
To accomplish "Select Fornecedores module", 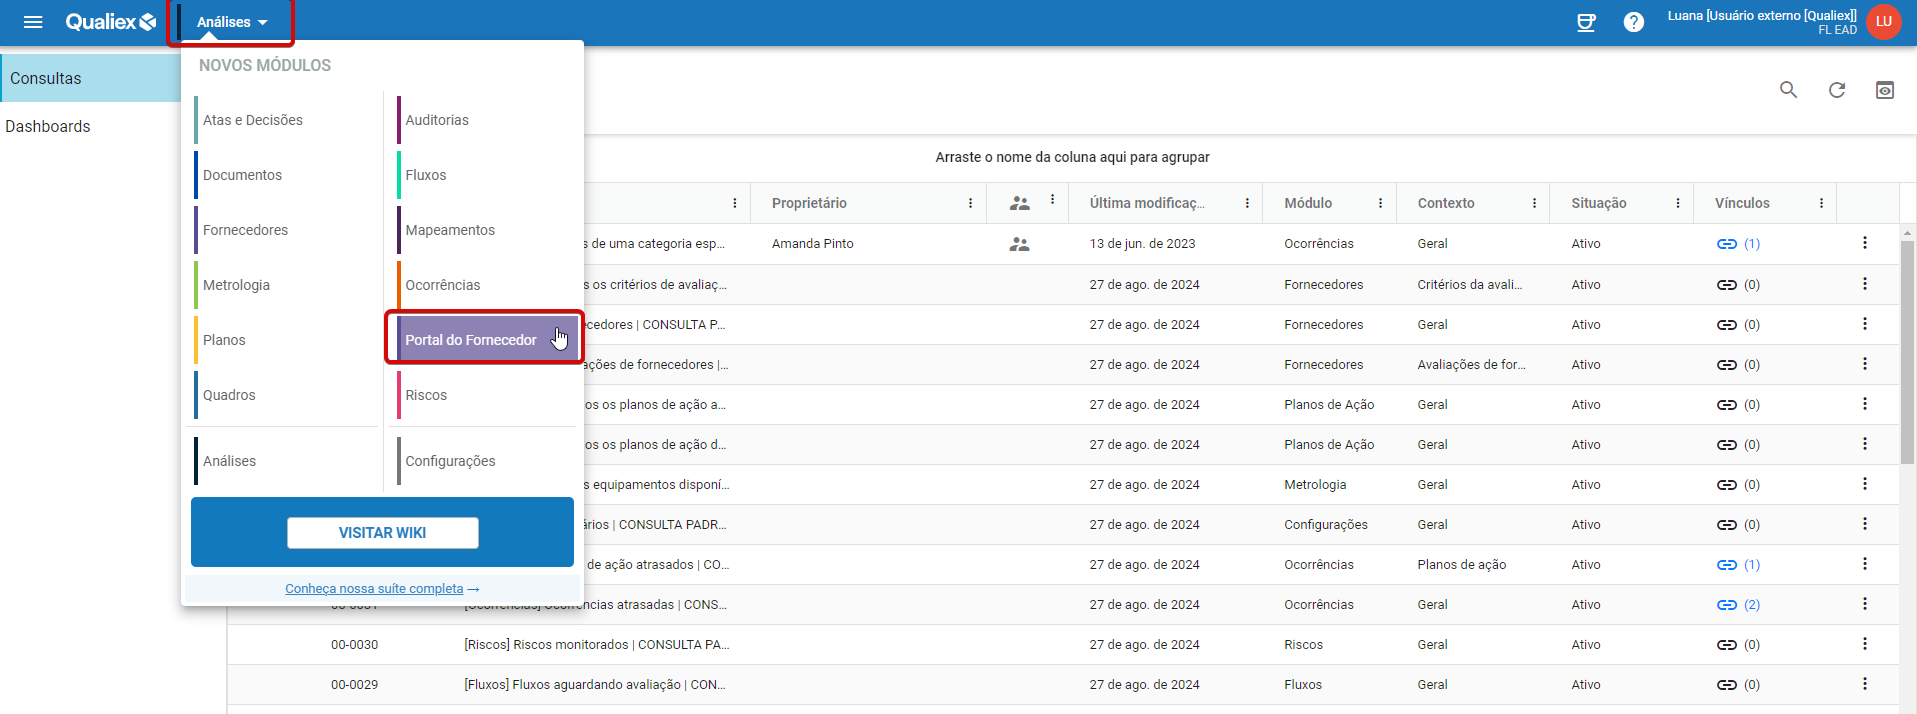I will pyautogui.click(x=285, y=230).
